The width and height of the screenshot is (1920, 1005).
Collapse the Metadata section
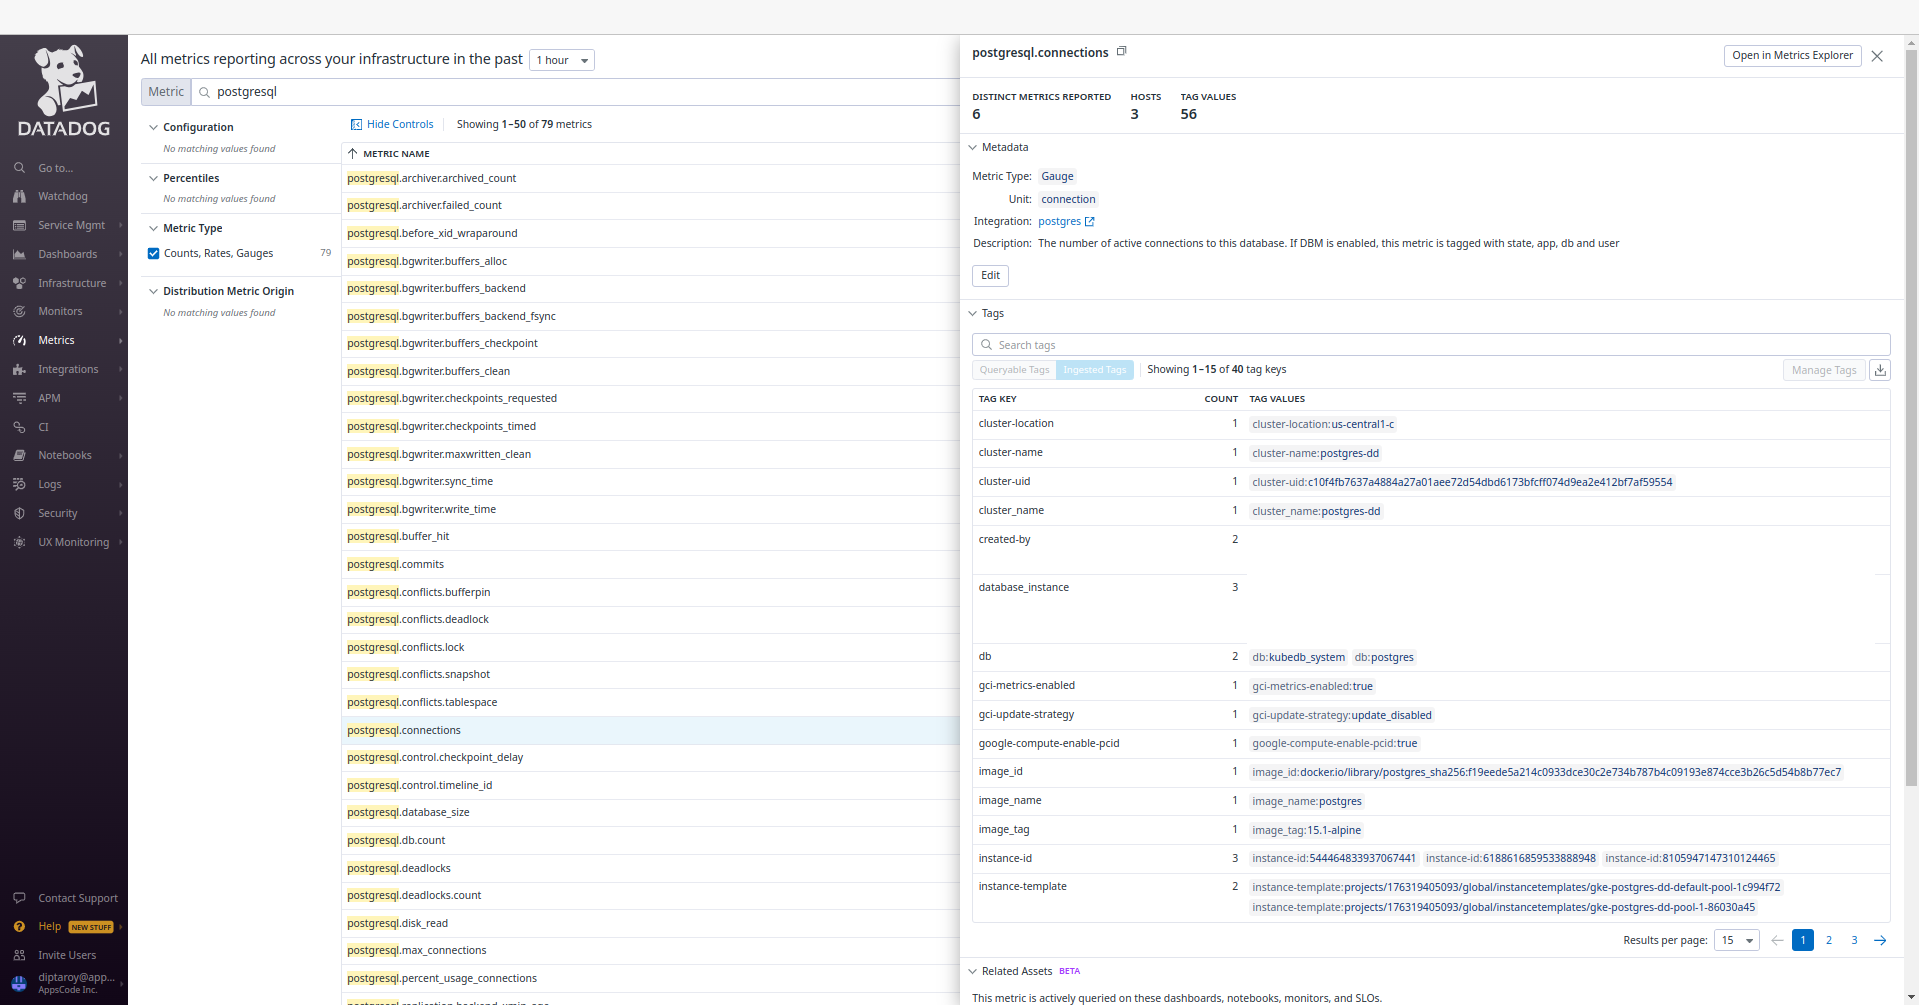pyautogui.click(x=973, y=147)
